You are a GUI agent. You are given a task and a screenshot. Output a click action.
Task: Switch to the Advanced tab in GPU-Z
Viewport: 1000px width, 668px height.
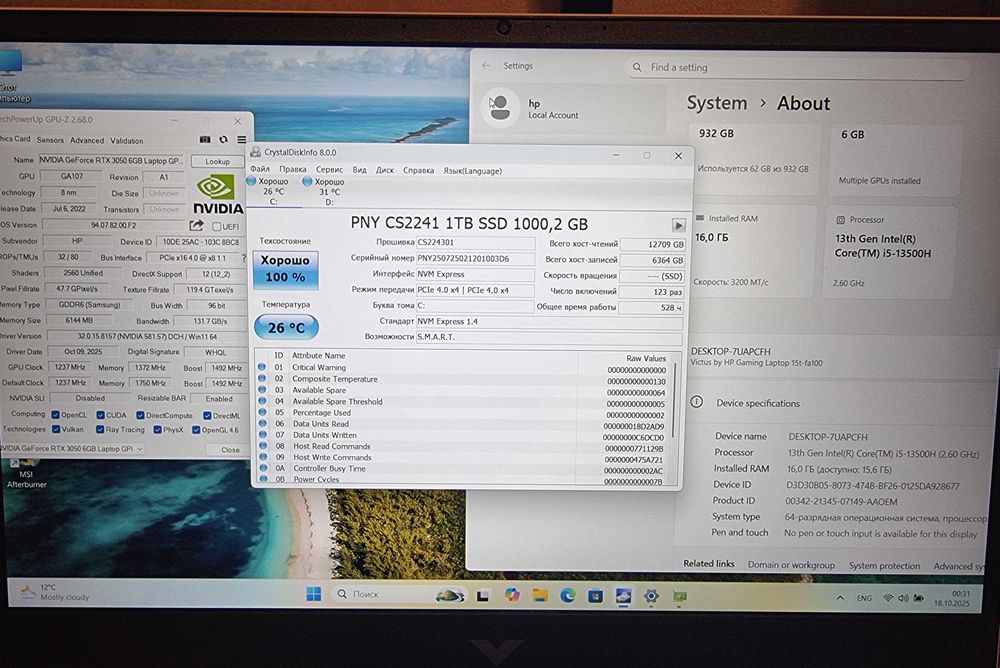(x=87, y=140)
